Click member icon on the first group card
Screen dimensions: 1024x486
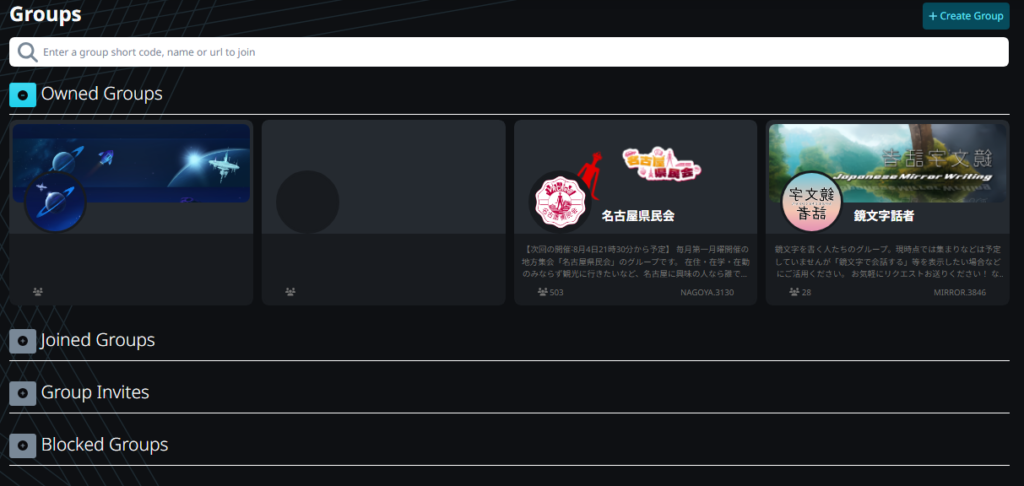click(38, 292)
